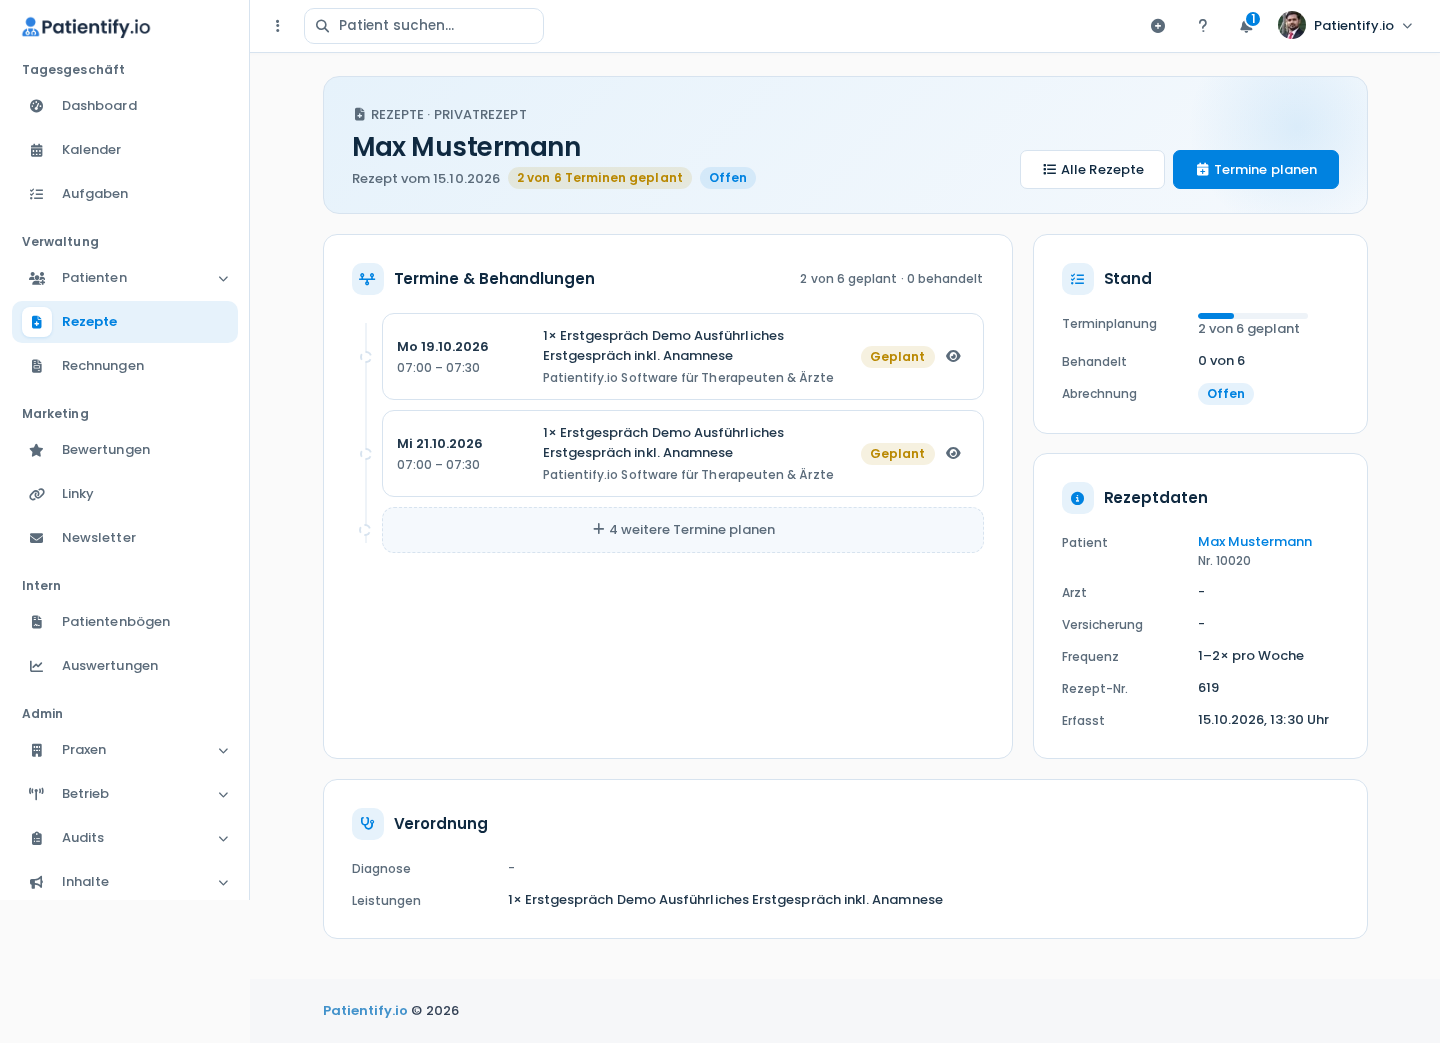The width and height of the screenshot is (1440, 1043).
Task: Expand the Betrieb submenu
Action: [x=223, y=795]
